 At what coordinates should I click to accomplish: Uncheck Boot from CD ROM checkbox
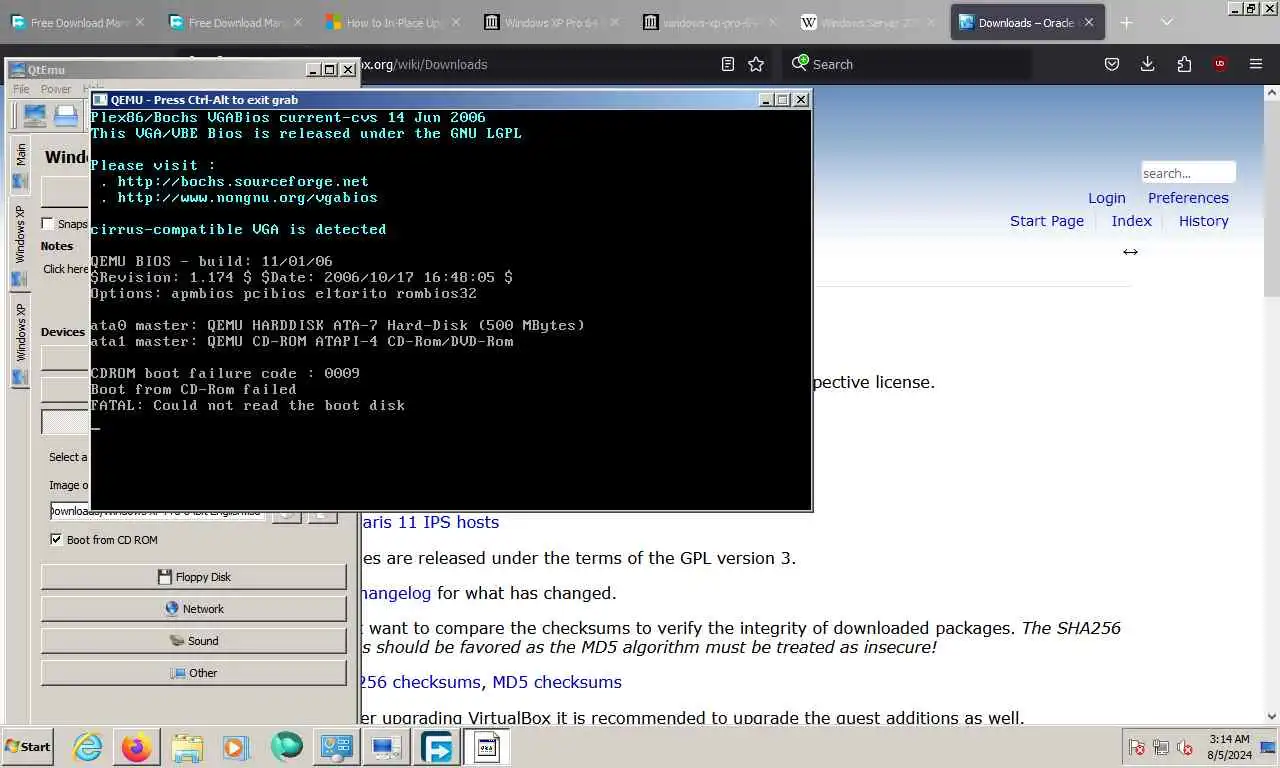pos(56,540)
